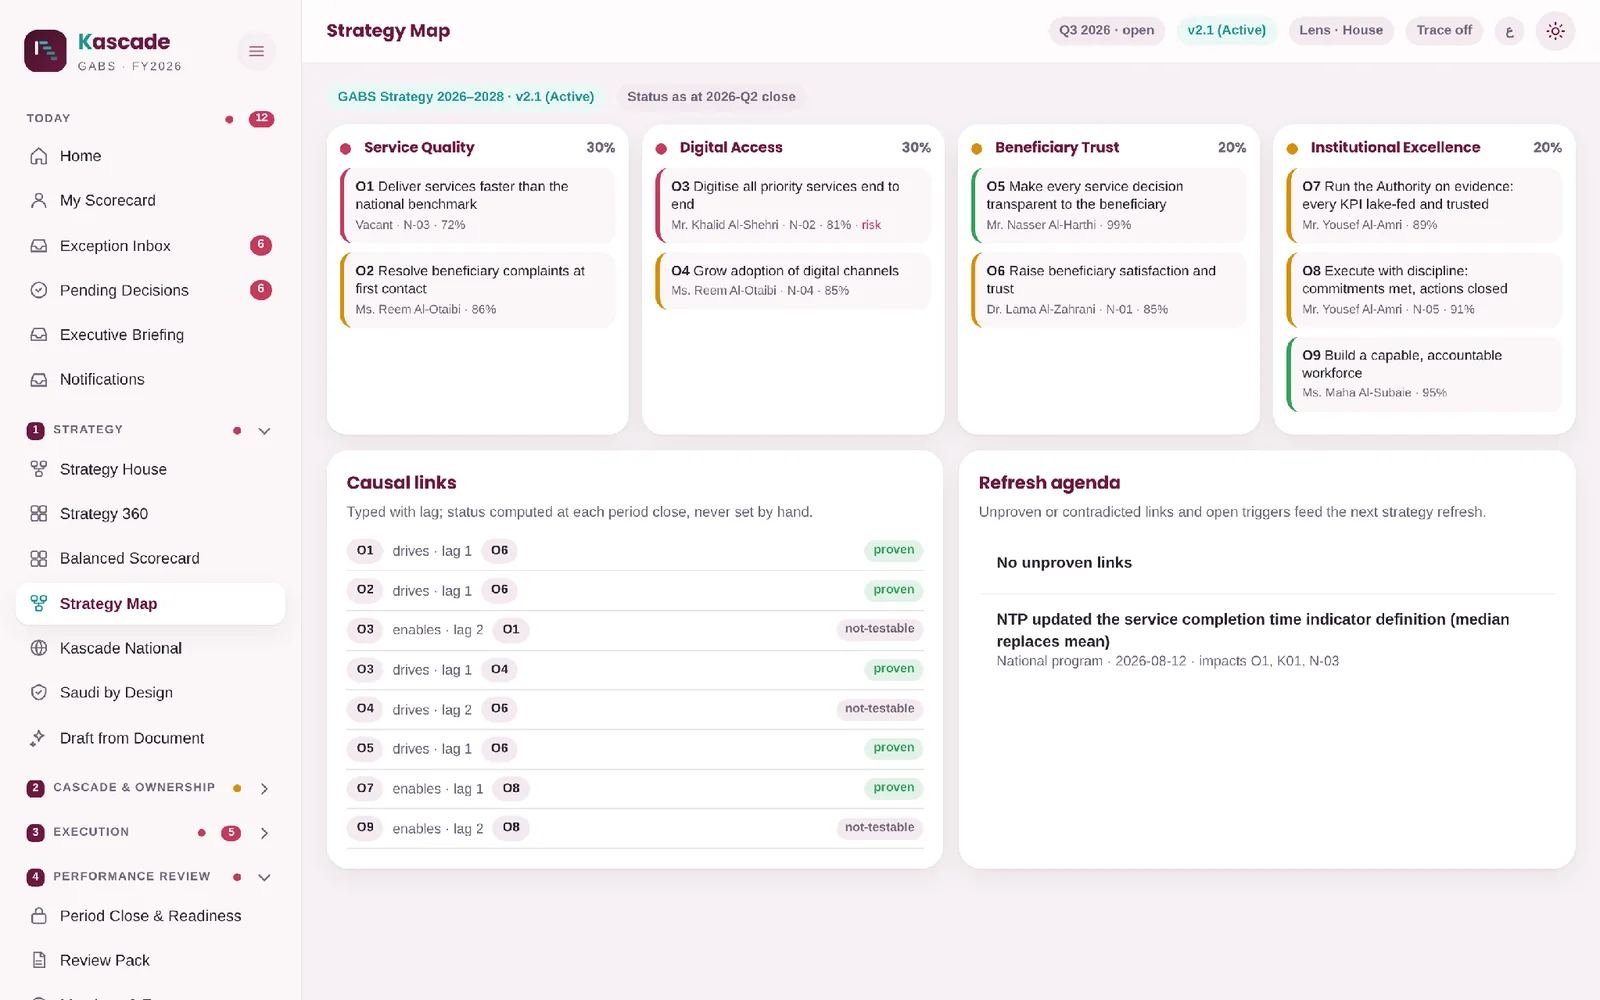
Task: Open objective O1 Deliver services faster card
Action: [x=478, y=205]
